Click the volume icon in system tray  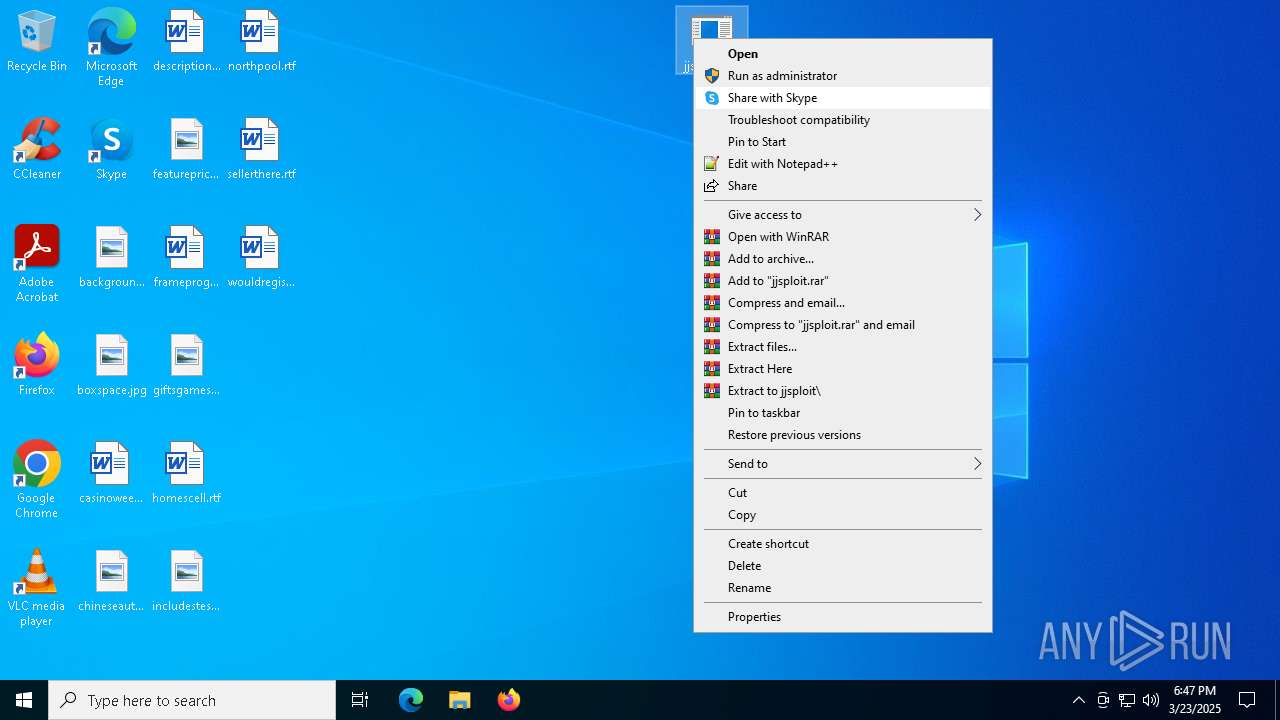pyautogui.click(x=1151, y=700)
